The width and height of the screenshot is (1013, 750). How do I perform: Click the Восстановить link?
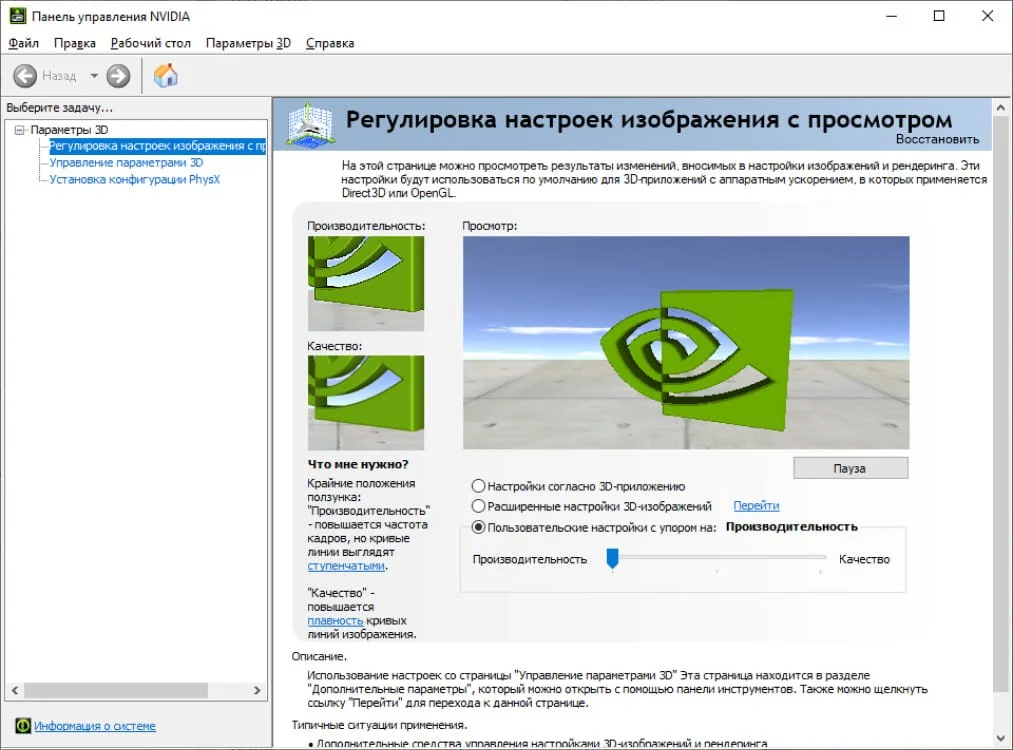coord(937,140)
